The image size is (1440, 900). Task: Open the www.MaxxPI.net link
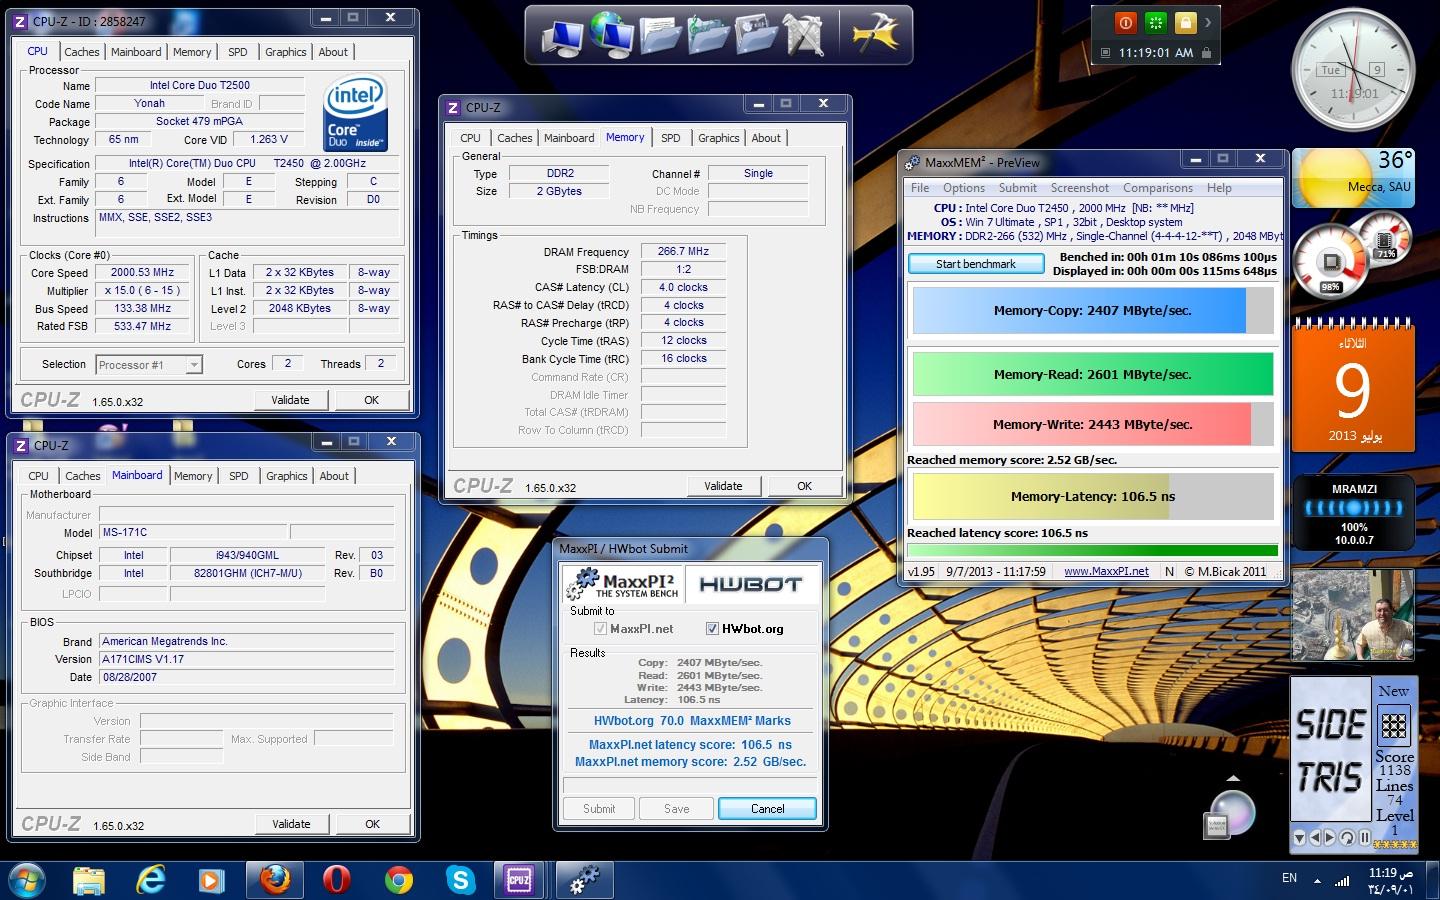pos(1106,571)
